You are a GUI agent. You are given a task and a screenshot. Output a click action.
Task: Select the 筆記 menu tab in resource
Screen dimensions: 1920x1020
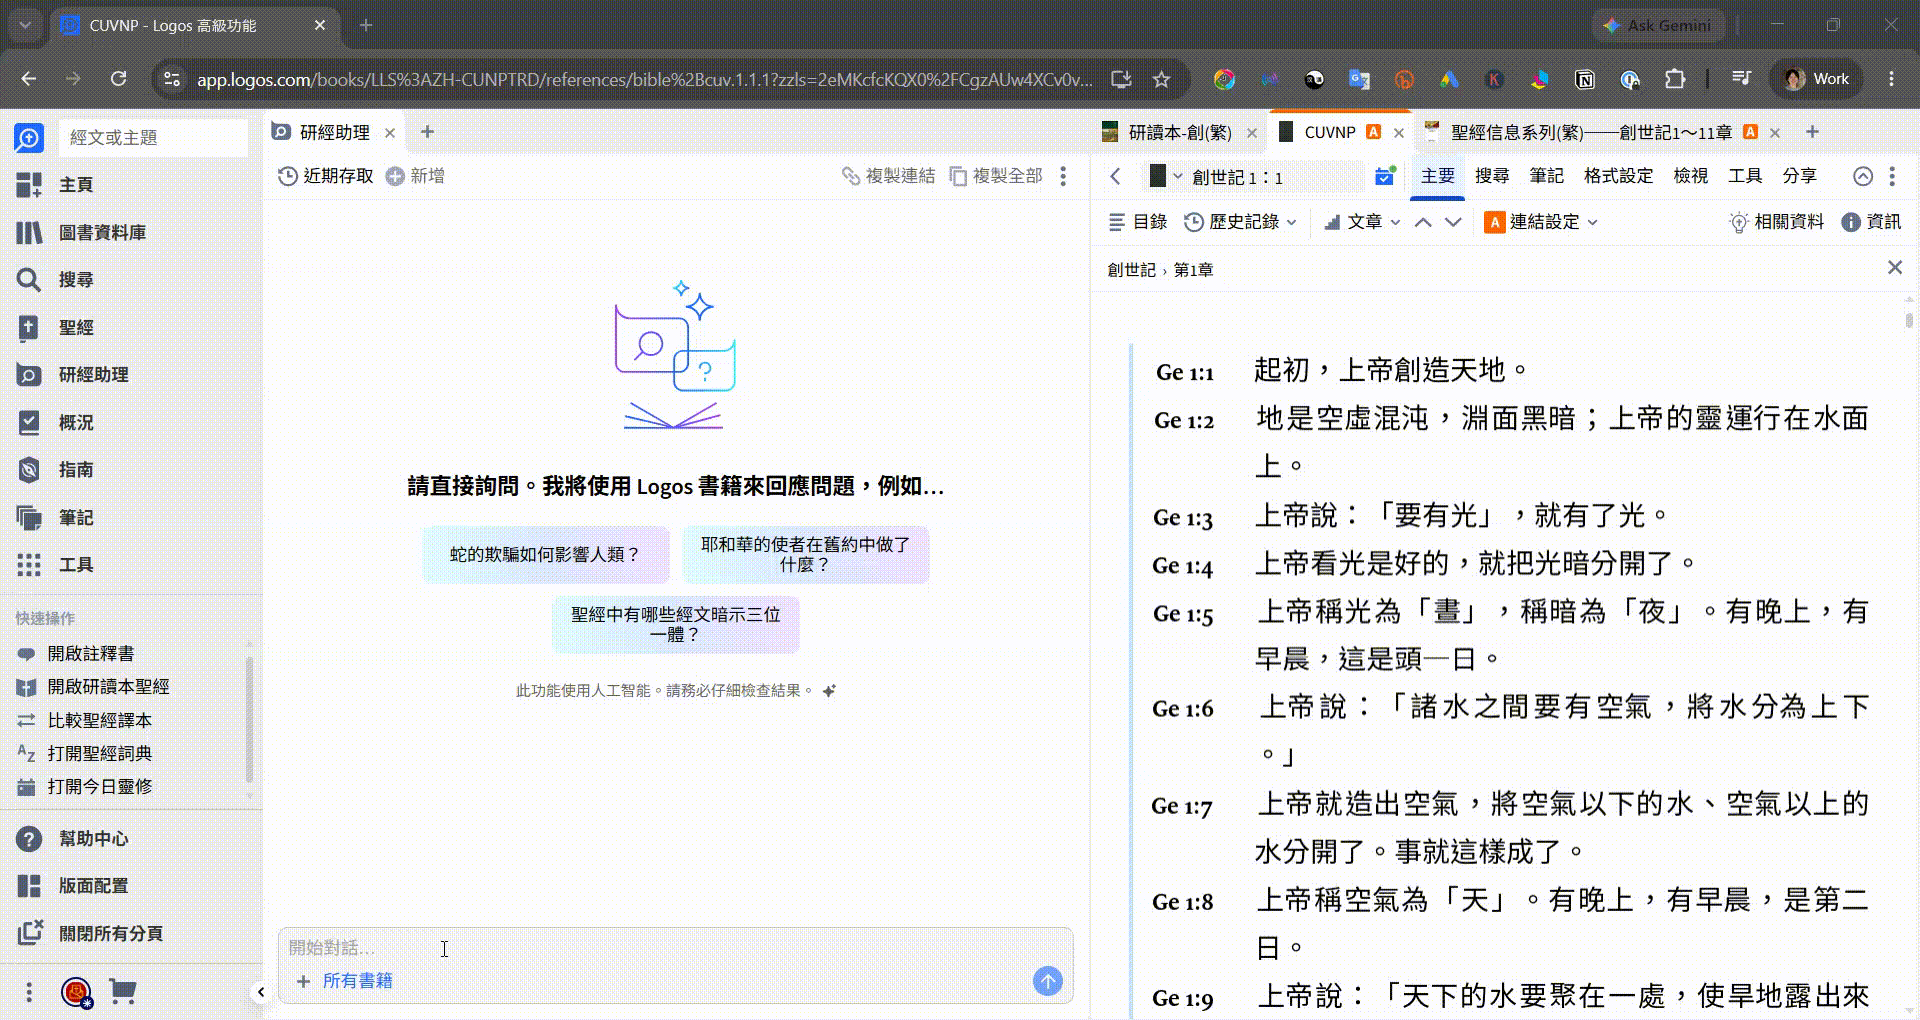pyautogui.click(x=1546, y=176)
